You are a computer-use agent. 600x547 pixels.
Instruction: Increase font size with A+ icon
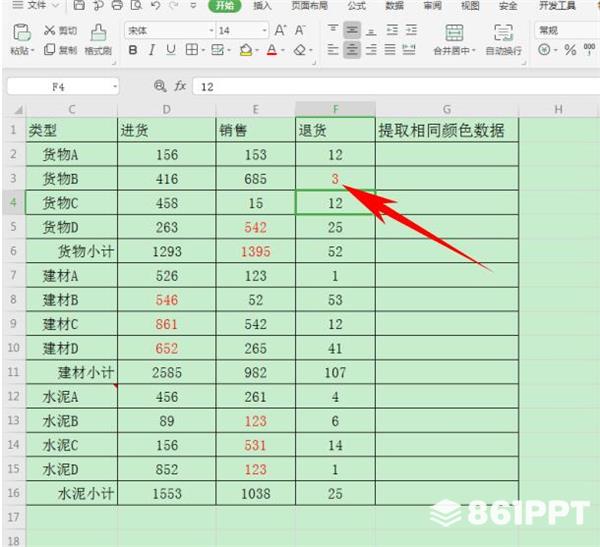[x=280, y=30]
